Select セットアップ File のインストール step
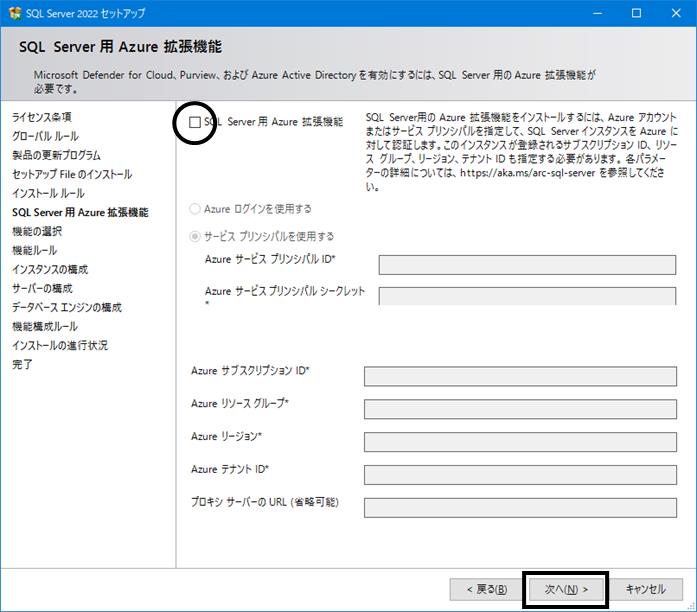This screenshot has height=612, width=697. coord(72,174)
